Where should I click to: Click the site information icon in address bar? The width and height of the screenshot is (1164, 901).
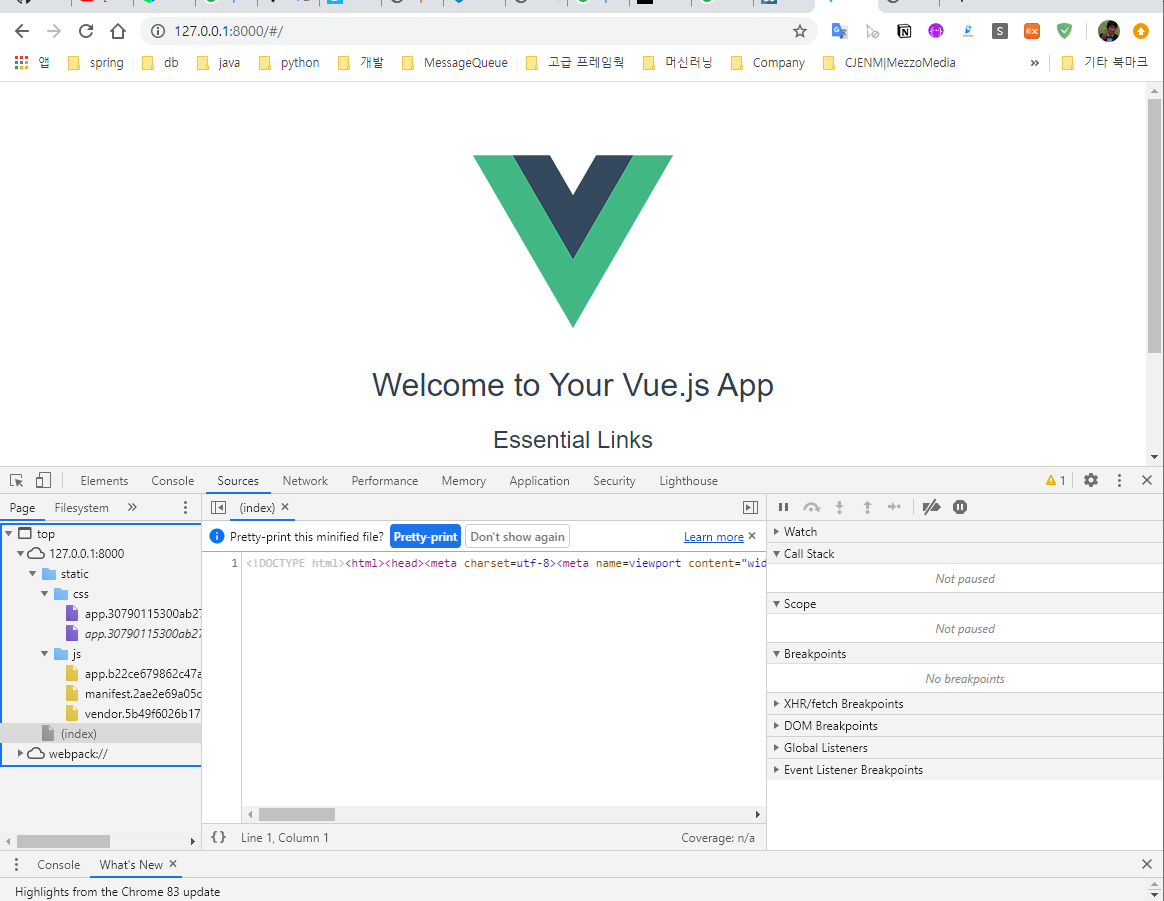tap(157, 31)
